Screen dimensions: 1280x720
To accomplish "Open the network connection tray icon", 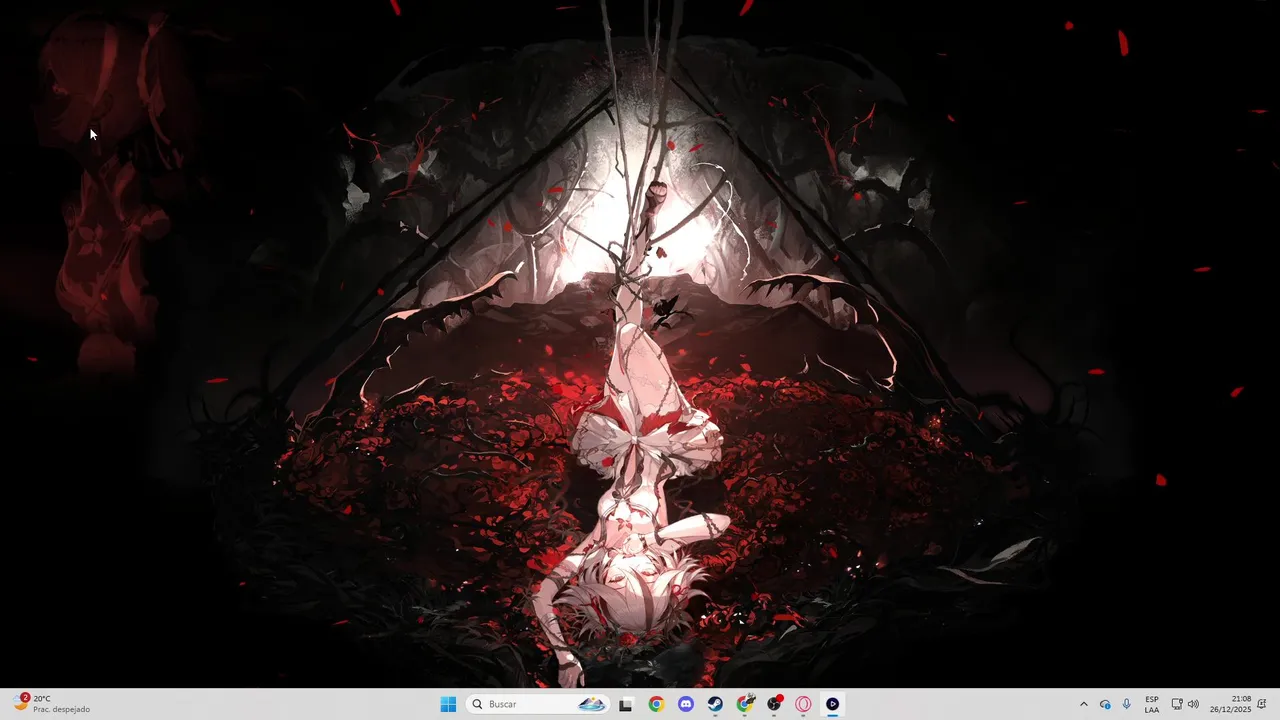I will [x=1177, y=704].
